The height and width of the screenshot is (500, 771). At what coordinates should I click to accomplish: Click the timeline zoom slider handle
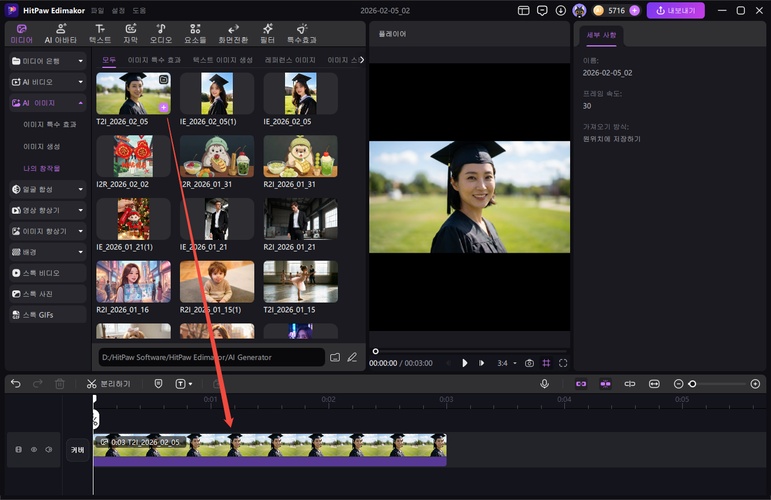point(692,384)
